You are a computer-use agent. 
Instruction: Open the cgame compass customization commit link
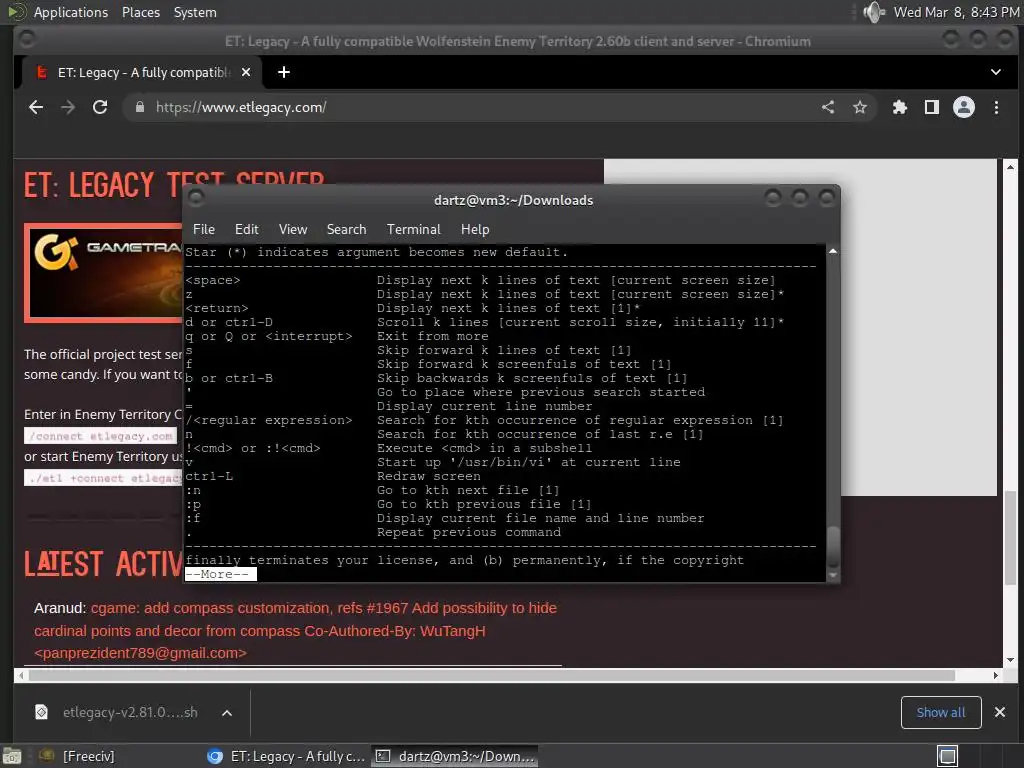coord(295,630)
